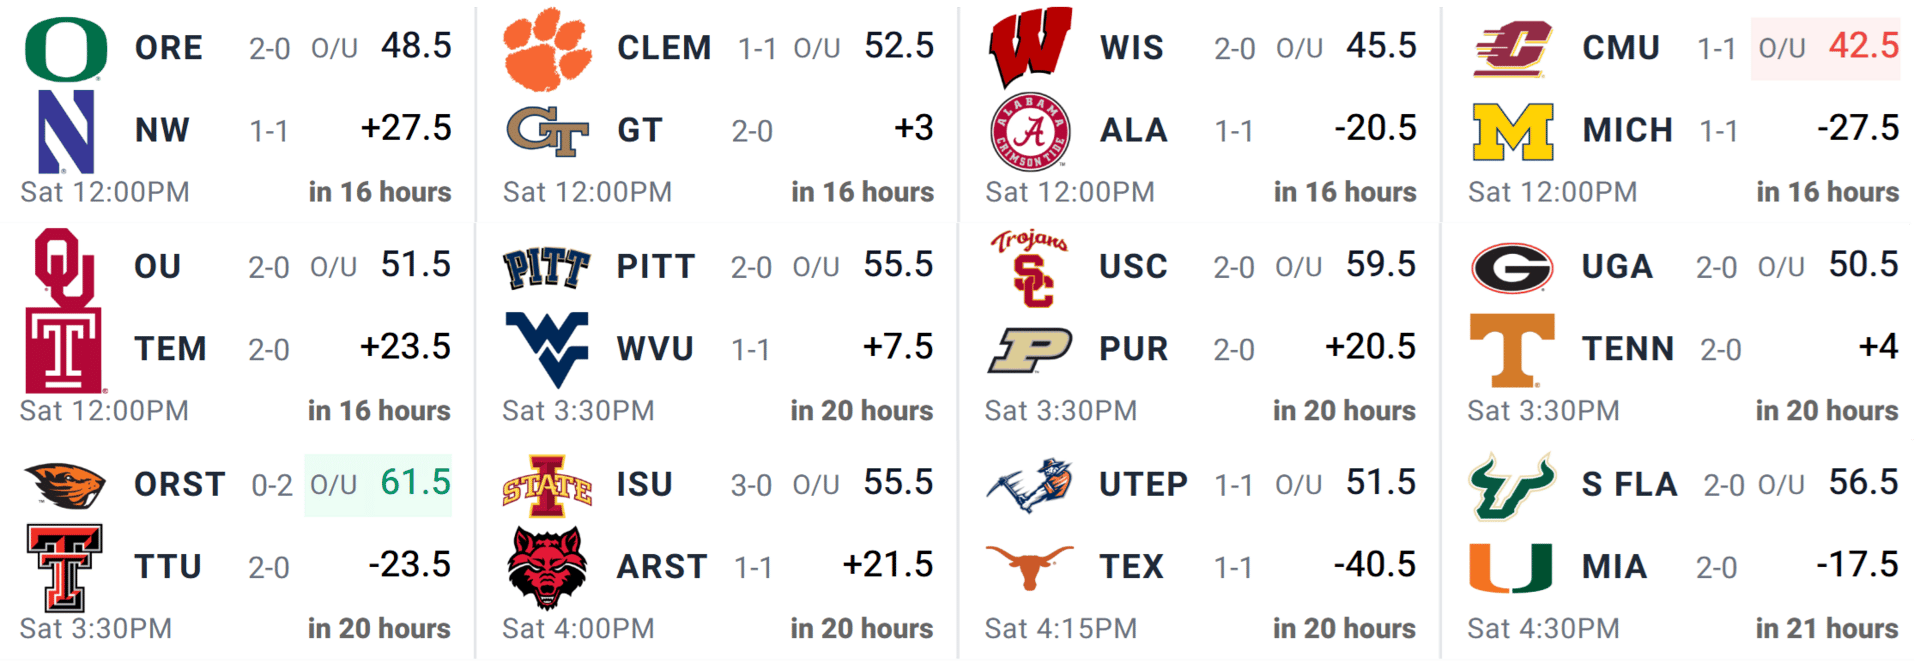This screenshot has width=1920, height=663.
Task: Click the Arkansas State wolf logo
Action: pyautogui.click(x=546, y=567)
